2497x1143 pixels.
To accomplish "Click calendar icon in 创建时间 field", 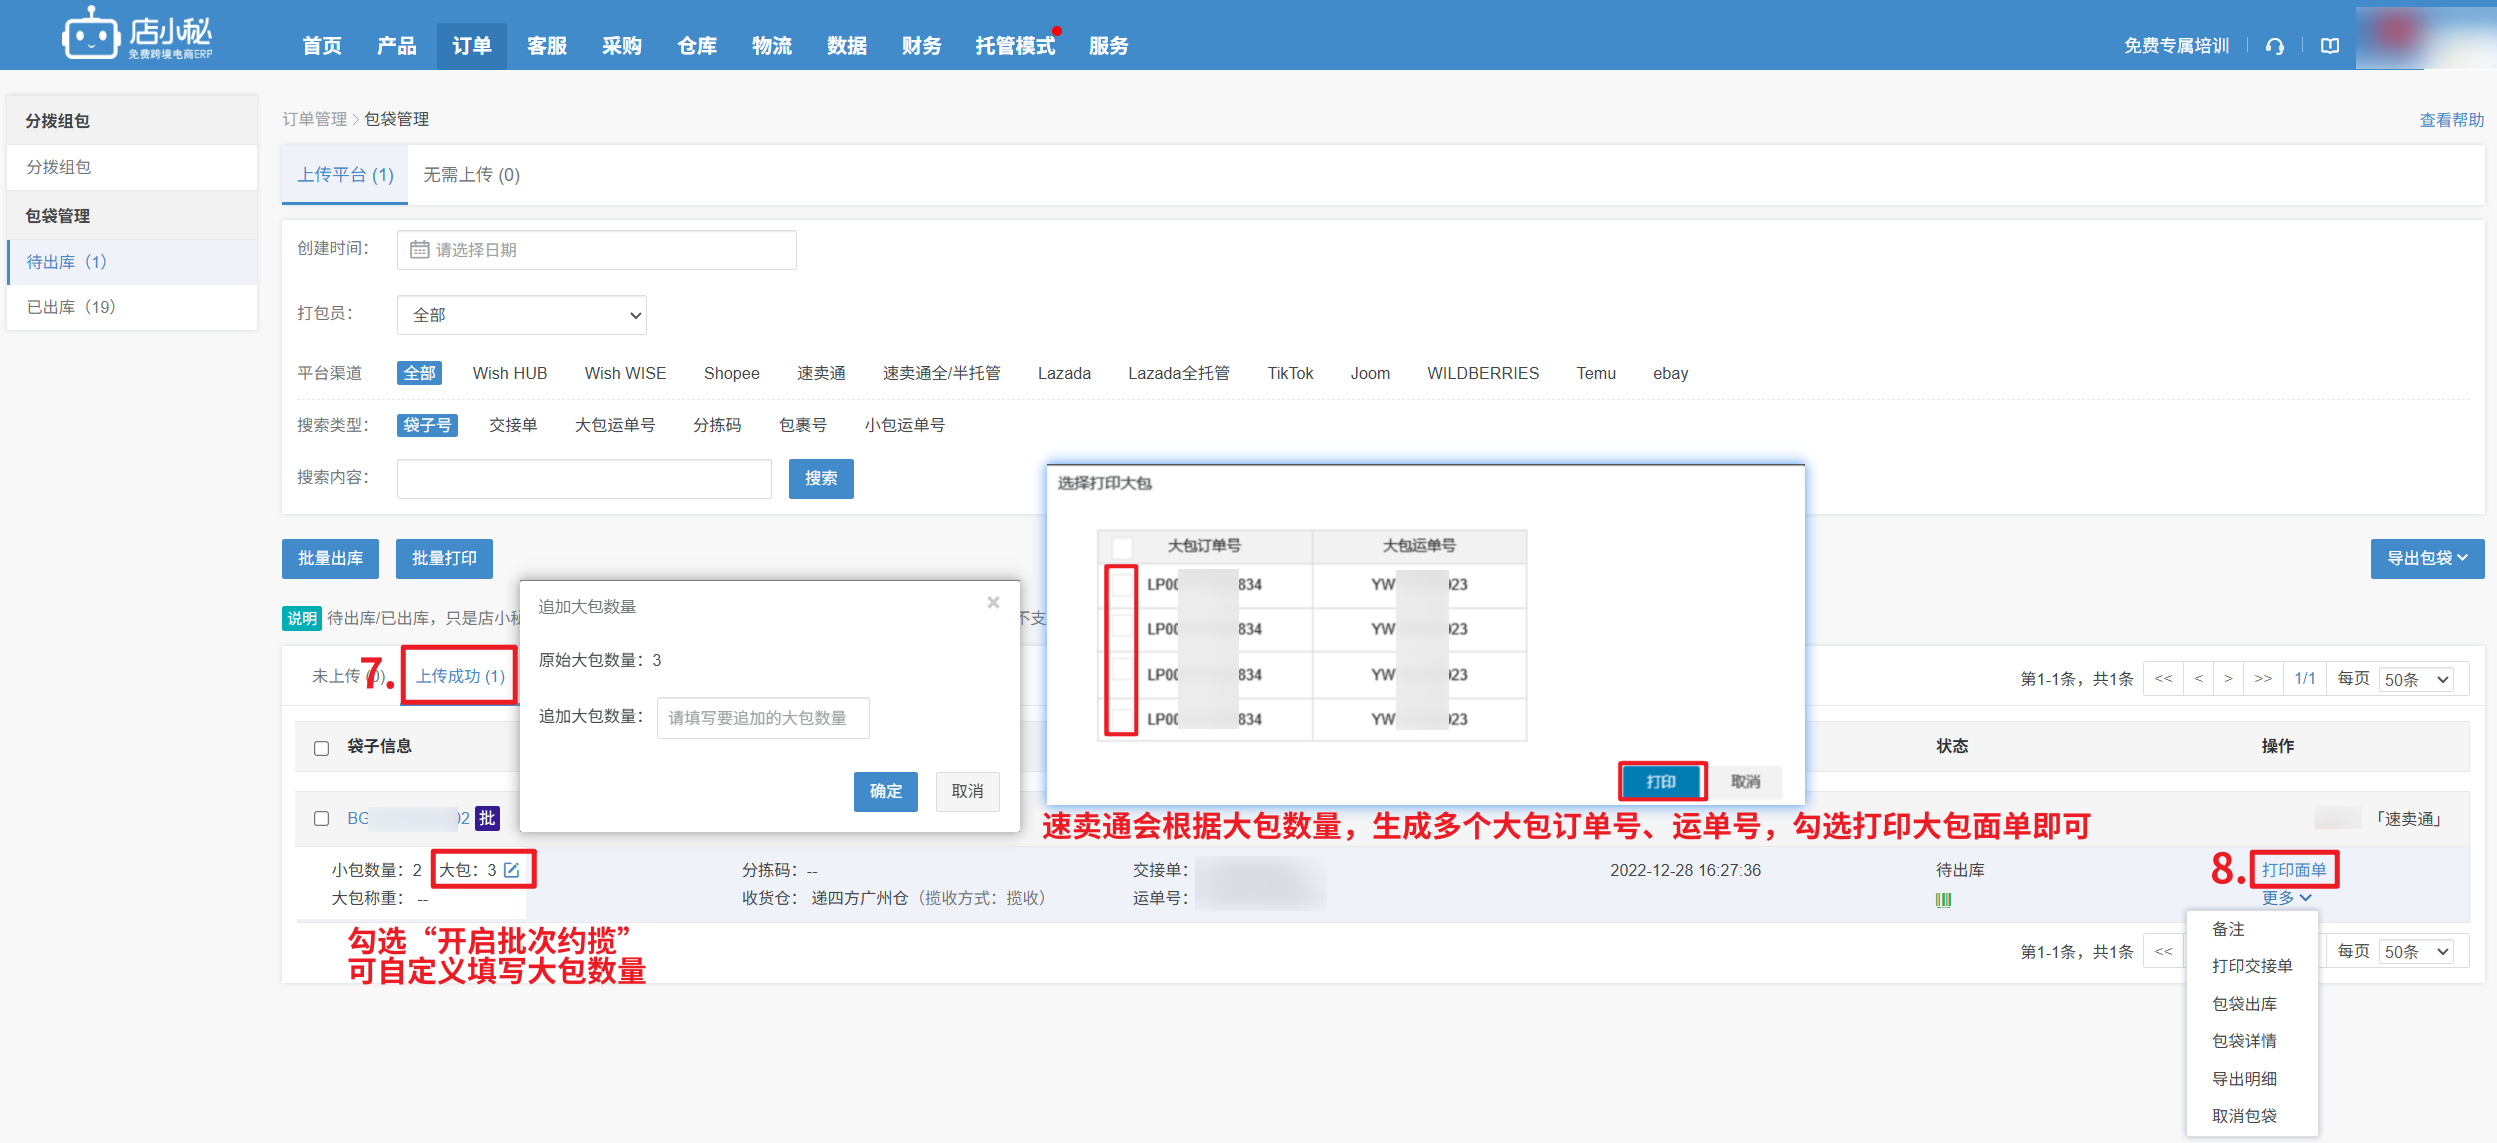I will tap(420, 250).
